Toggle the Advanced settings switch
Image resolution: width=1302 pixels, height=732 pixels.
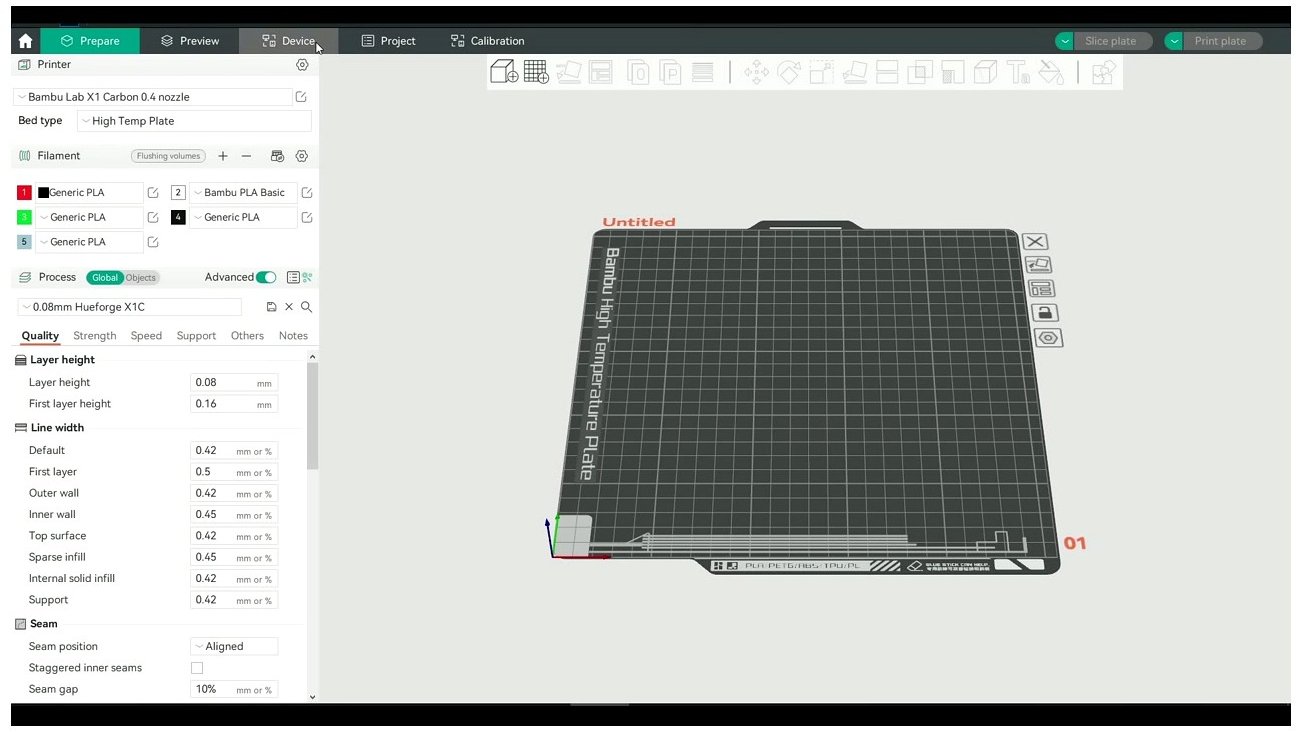click(266, 277)
